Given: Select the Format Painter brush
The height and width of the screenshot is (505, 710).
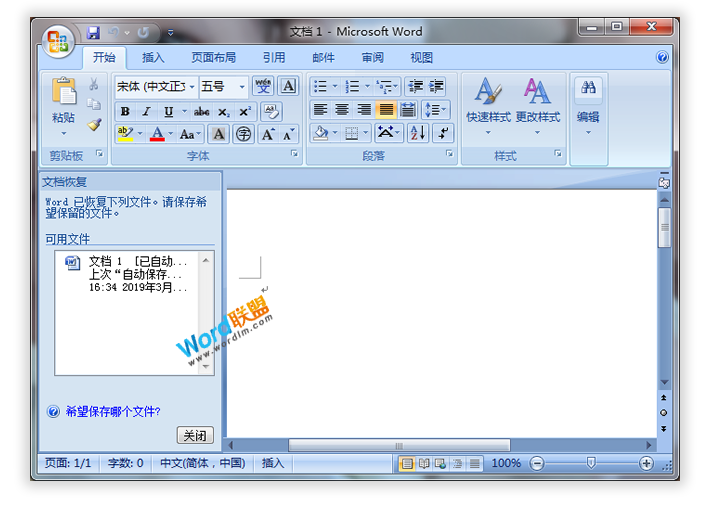Looking at the screenshot, I should 94,125.
